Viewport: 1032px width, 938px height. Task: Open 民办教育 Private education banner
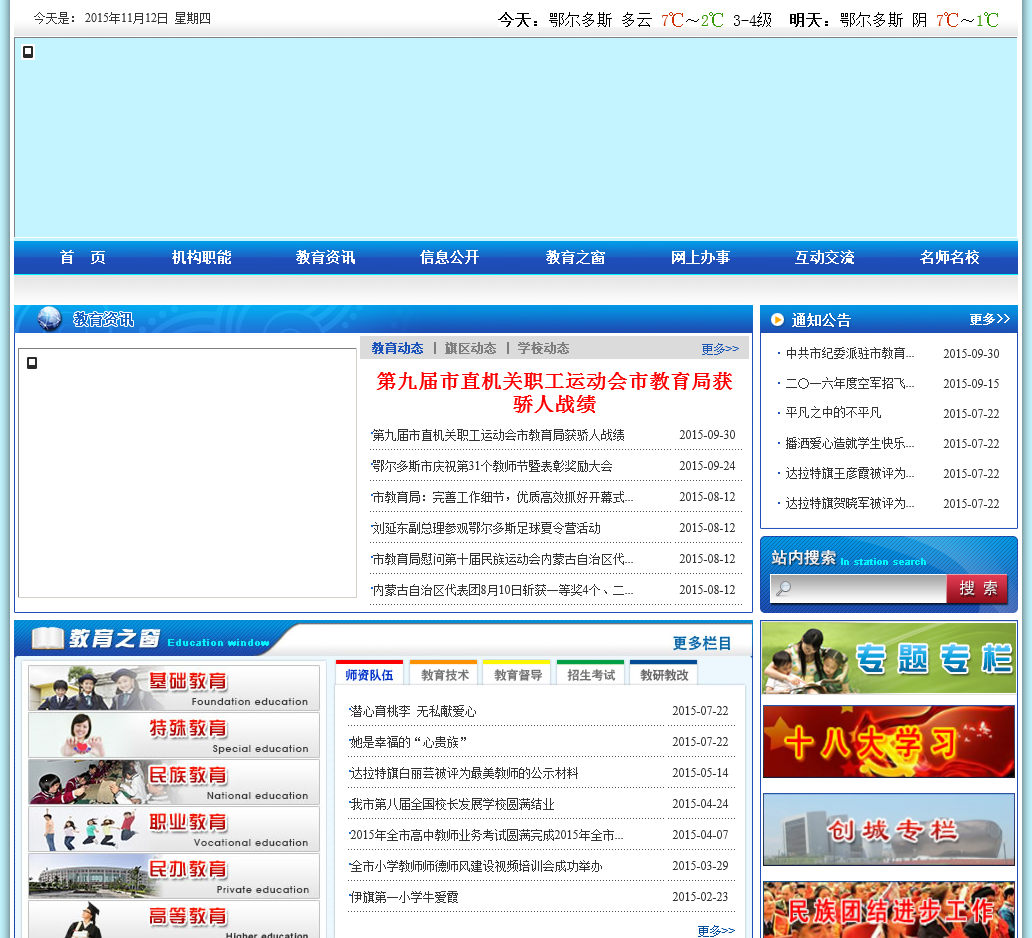[174, 875]
